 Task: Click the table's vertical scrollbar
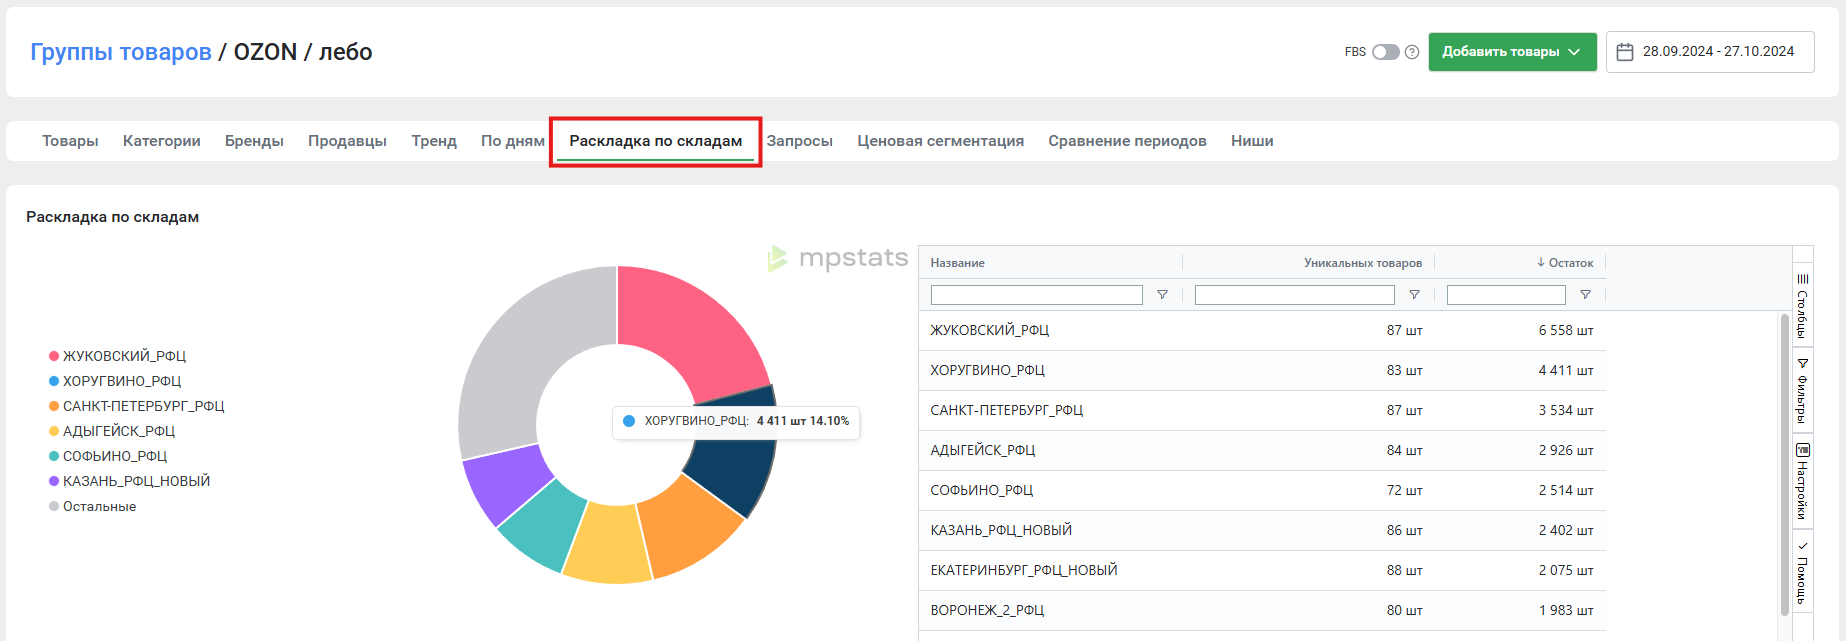(x=1784, y=465)
